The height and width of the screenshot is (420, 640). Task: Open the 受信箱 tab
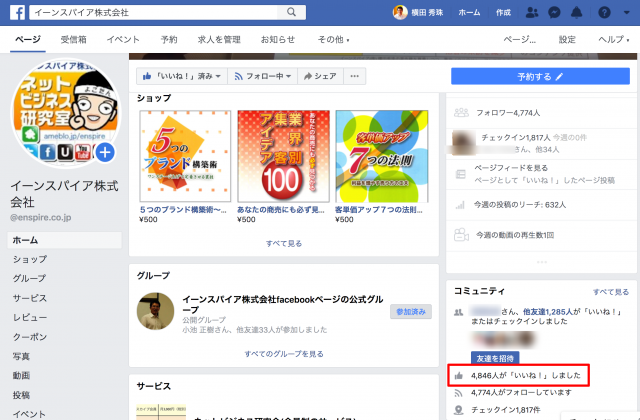click(x=73, y=40)
